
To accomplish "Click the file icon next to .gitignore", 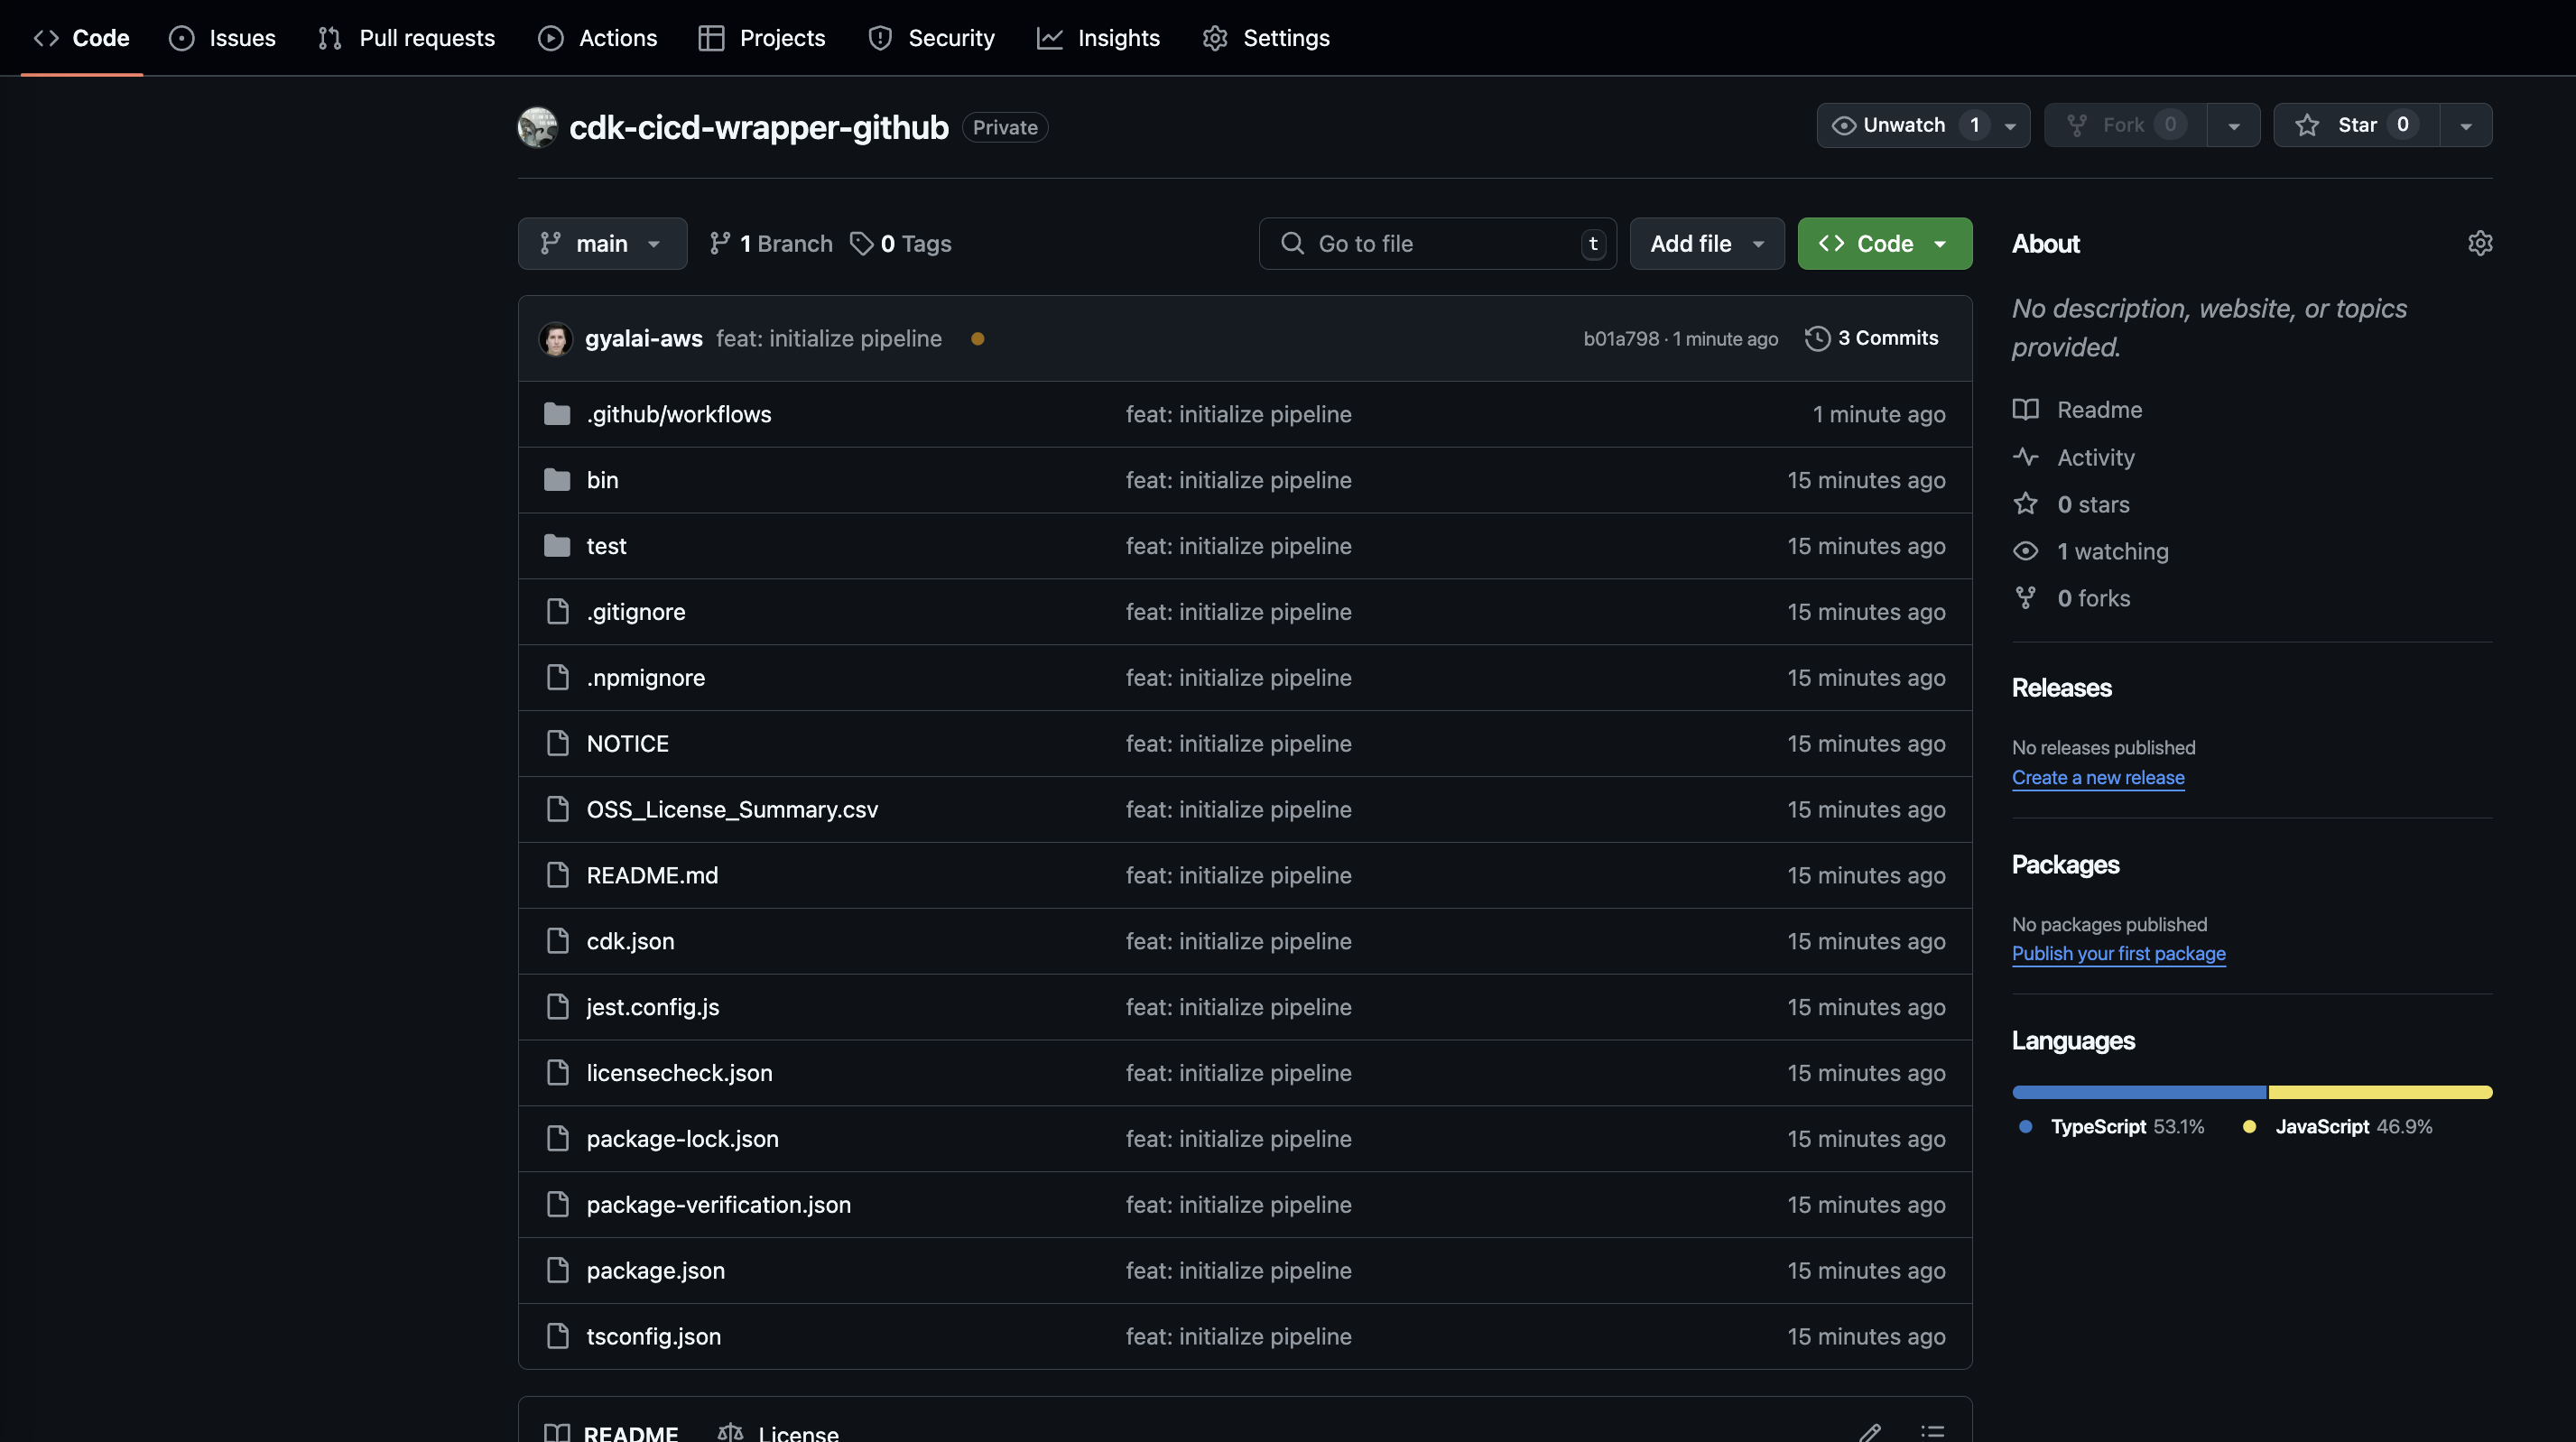I will point(558,611).
